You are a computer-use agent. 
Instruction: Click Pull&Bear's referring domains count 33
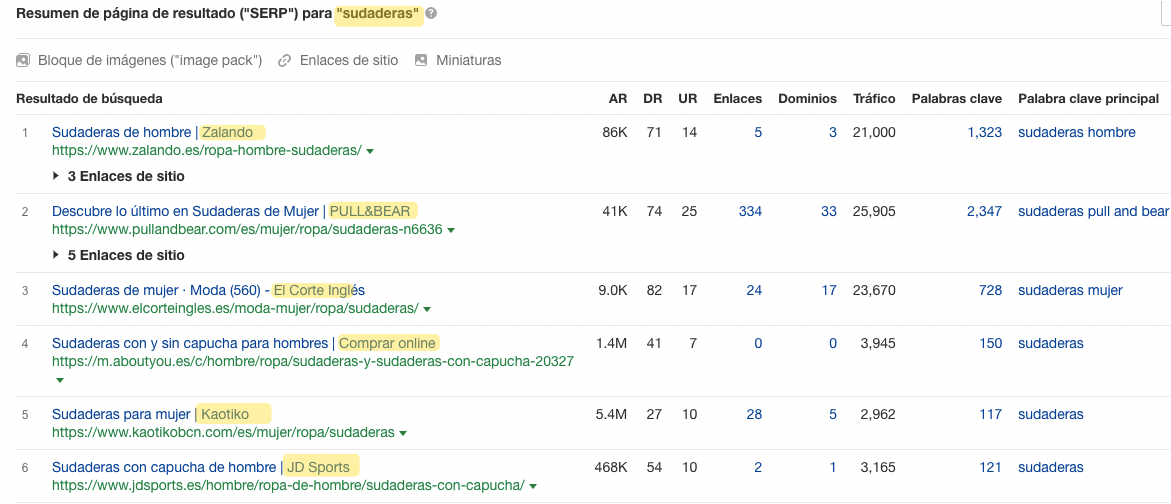coord(829,211)
